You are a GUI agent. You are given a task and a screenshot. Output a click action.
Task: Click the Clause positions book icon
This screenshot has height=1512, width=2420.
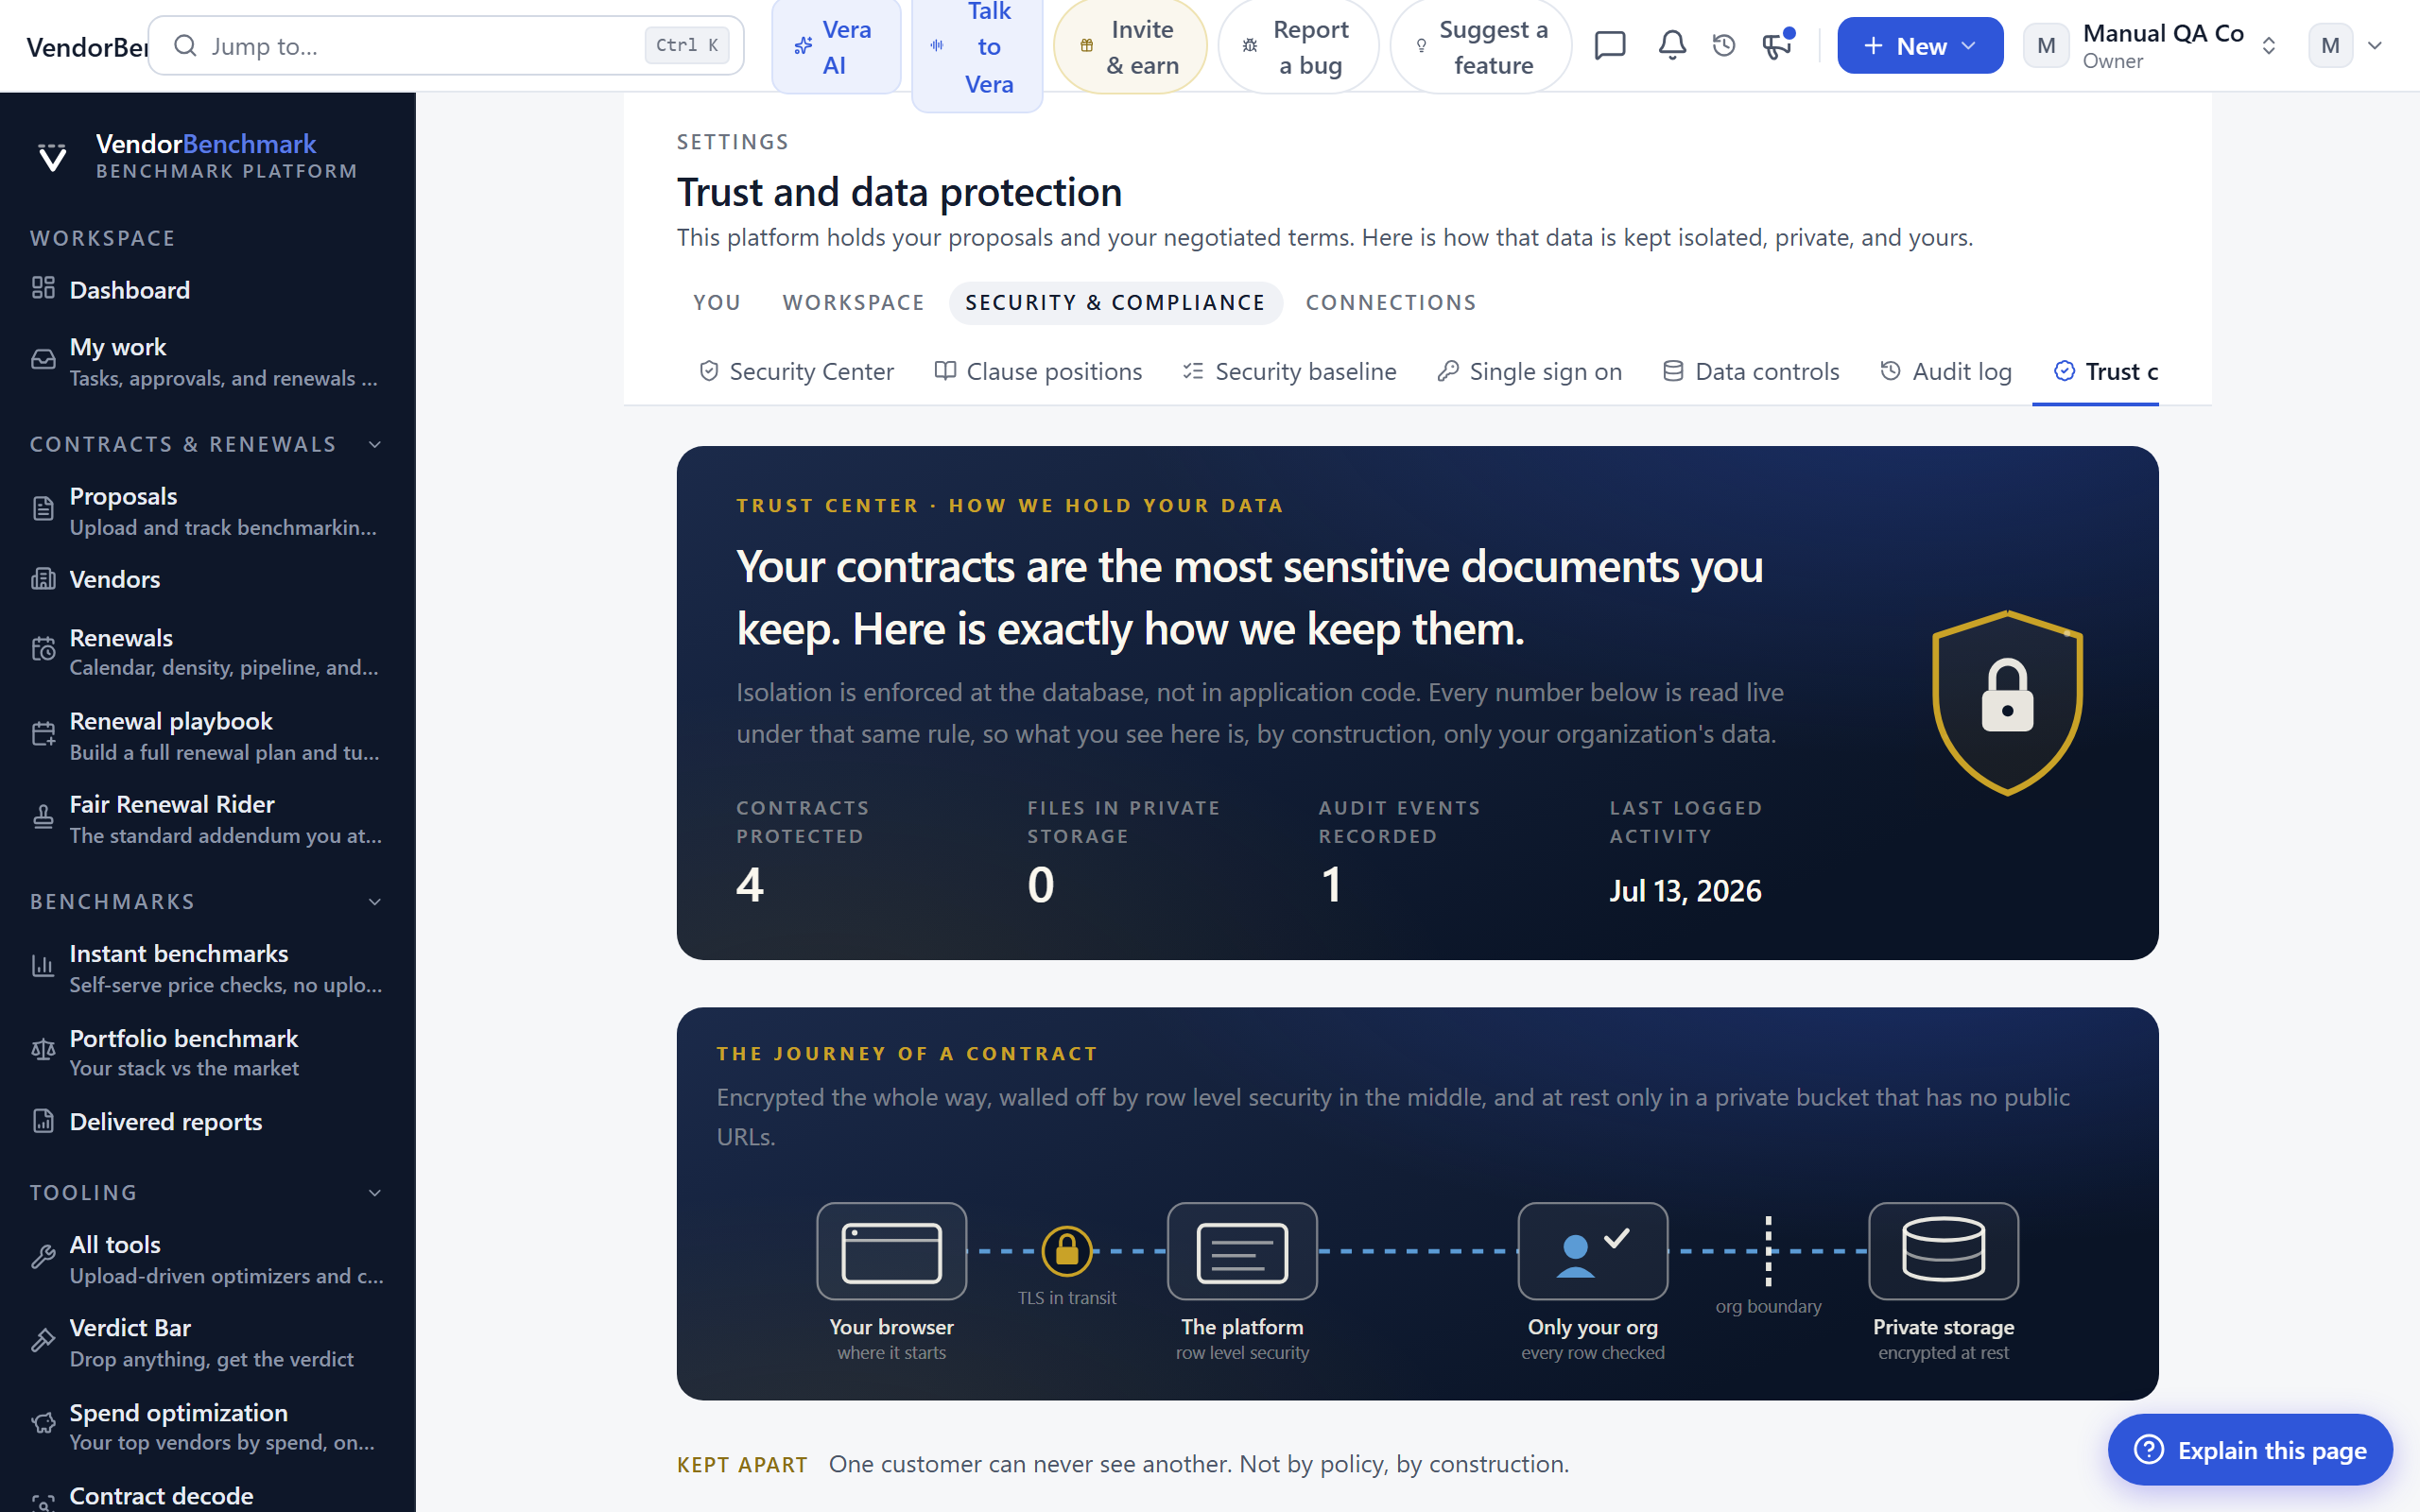pos(945,371)
